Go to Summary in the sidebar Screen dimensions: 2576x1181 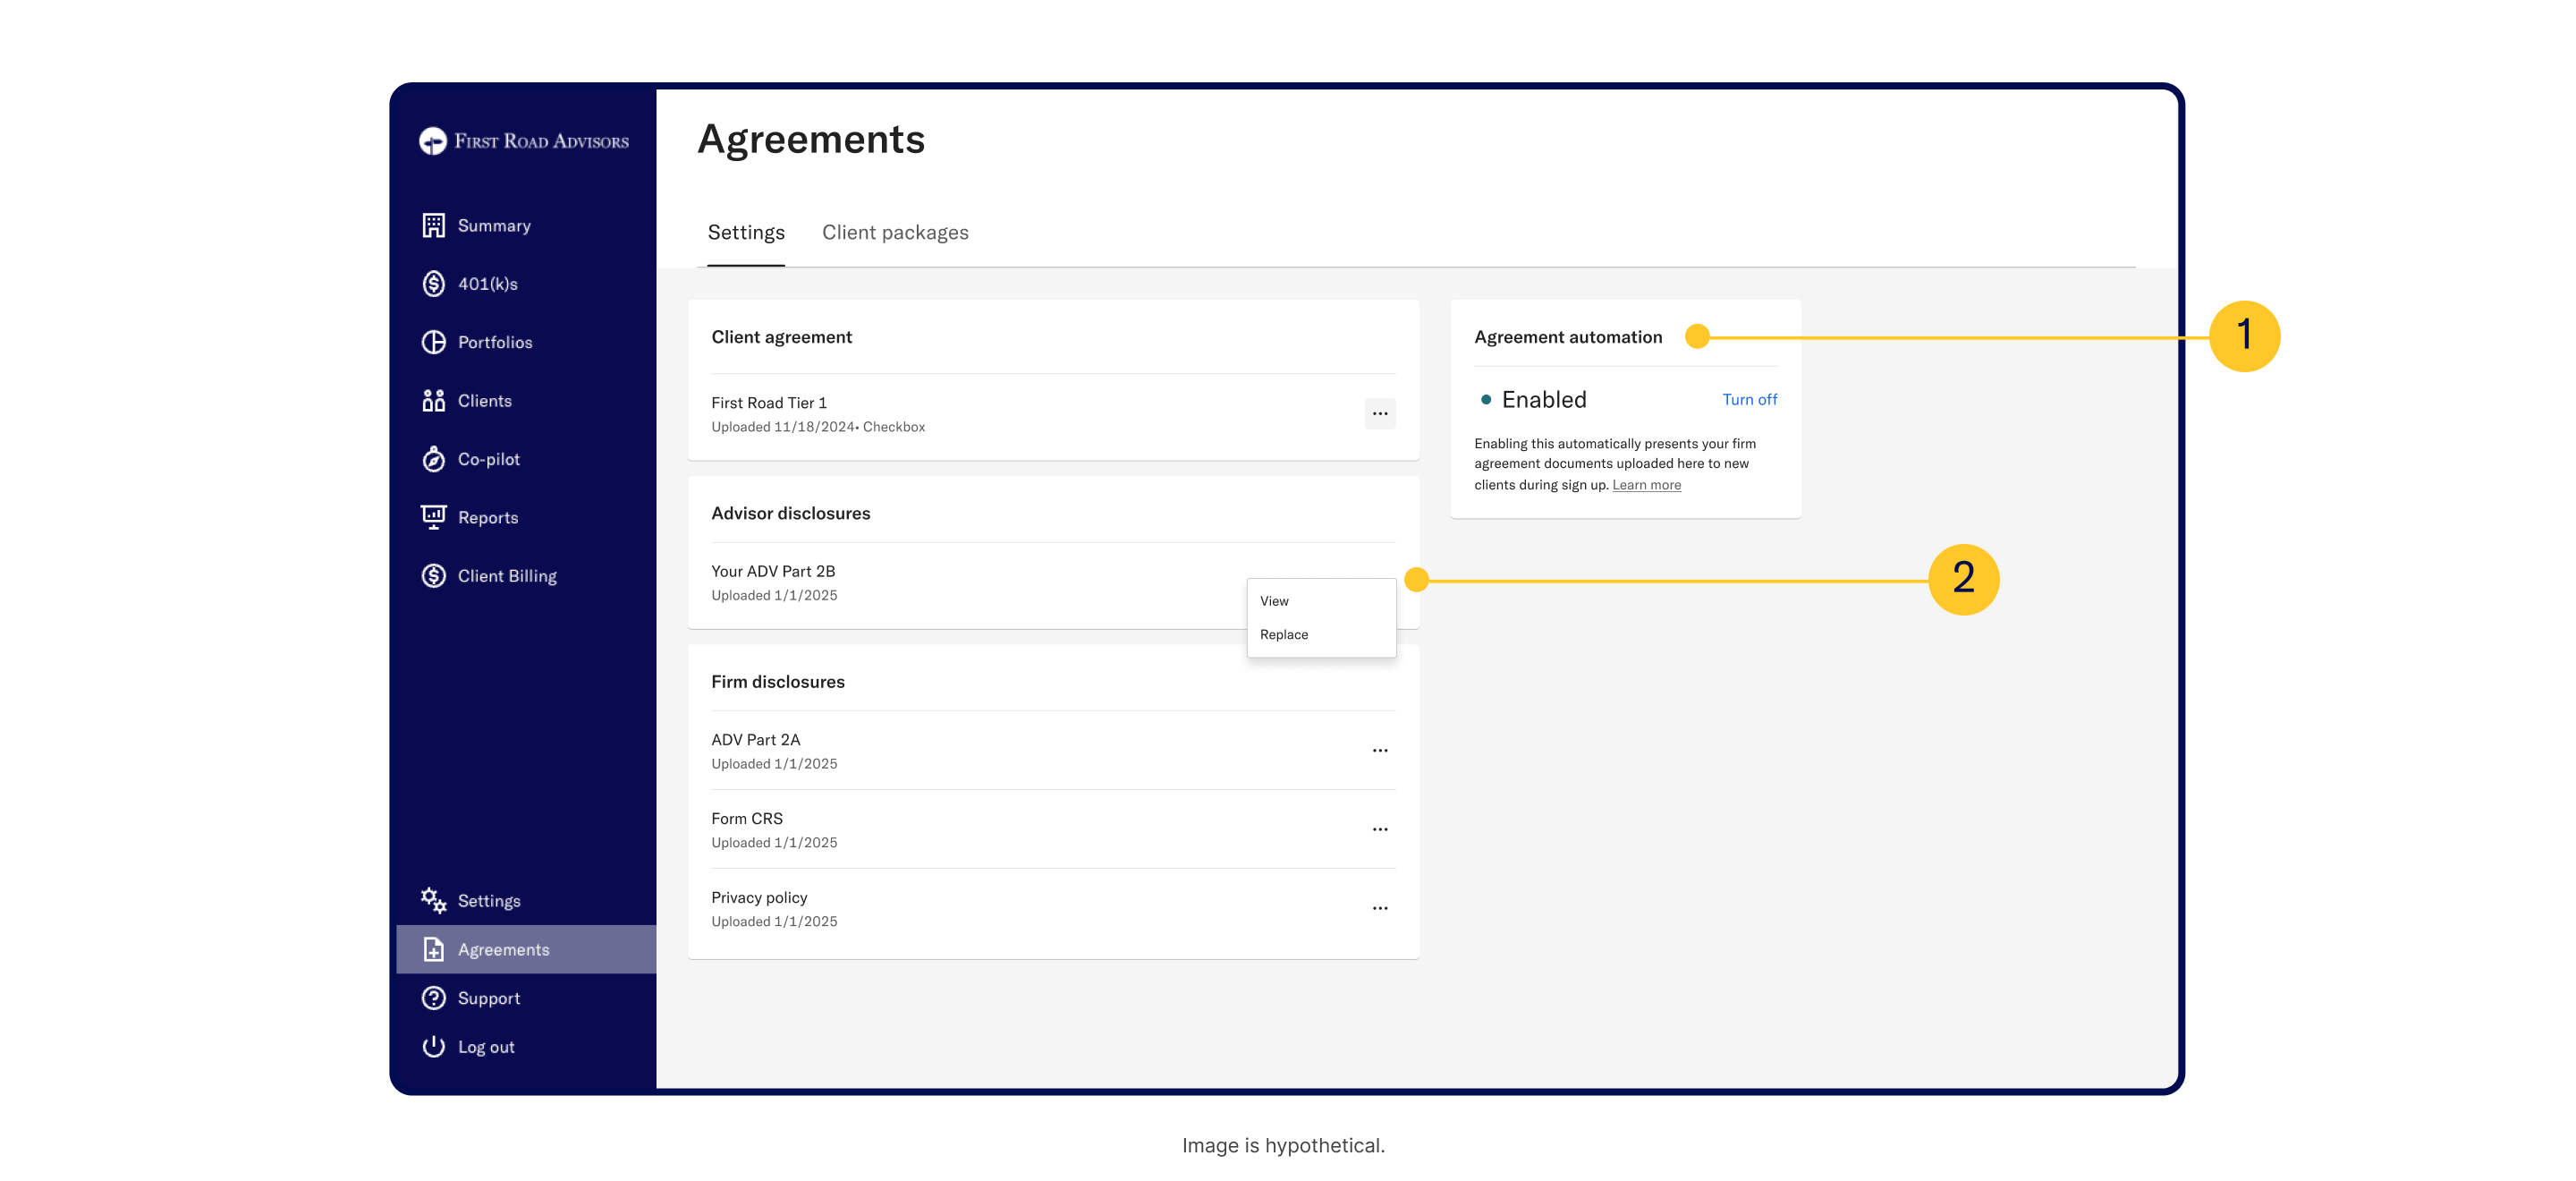[494, 226]
